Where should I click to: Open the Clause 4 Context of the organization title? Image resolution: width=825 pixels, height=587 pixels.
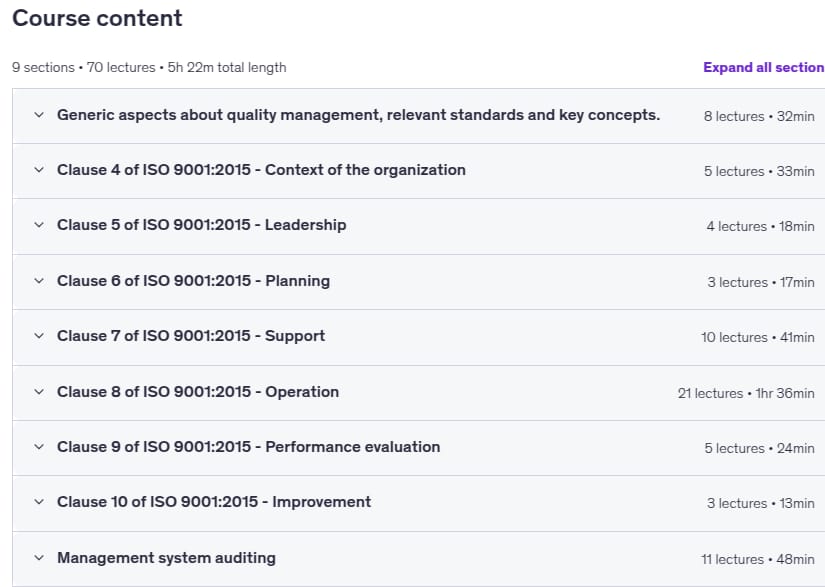pos(261,170)
